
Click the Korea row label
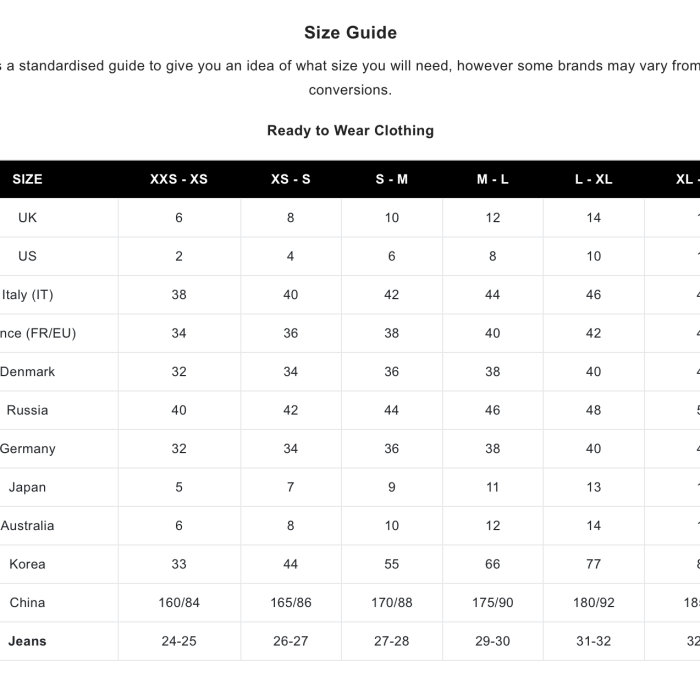click(27, 564)
